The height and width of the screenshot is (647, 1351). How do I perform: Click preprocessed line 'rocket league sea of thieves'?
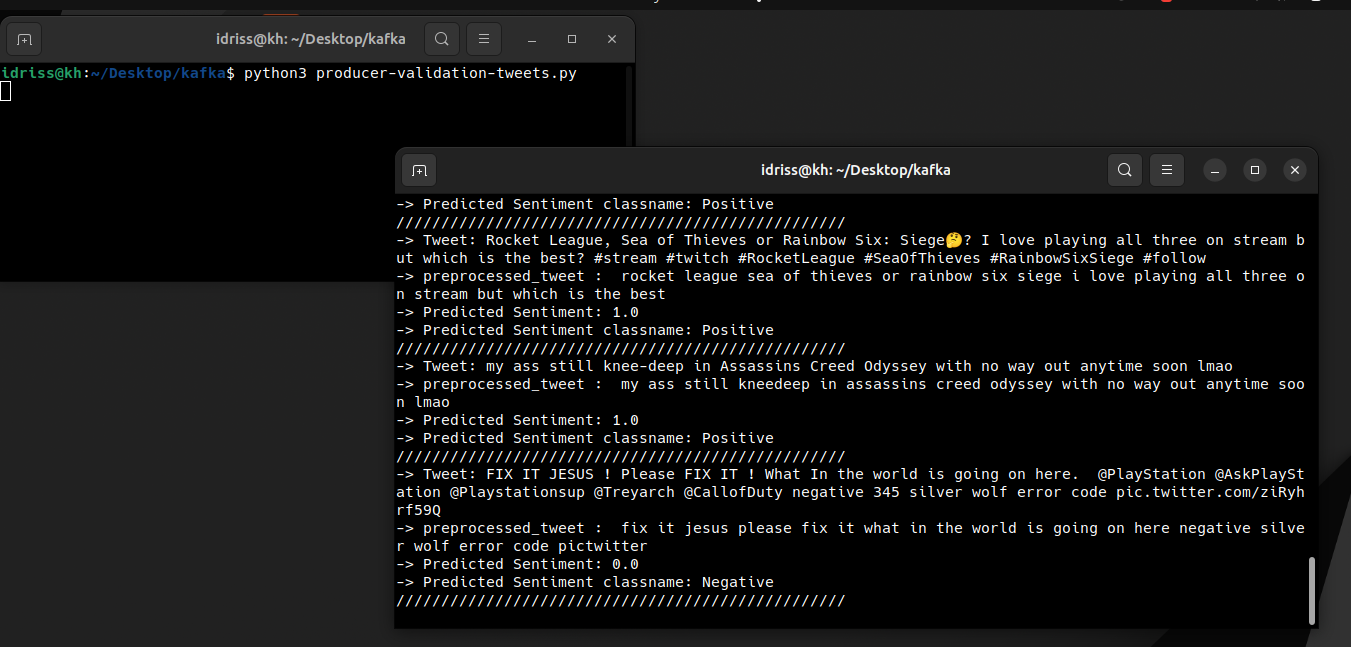coord(851,285)
